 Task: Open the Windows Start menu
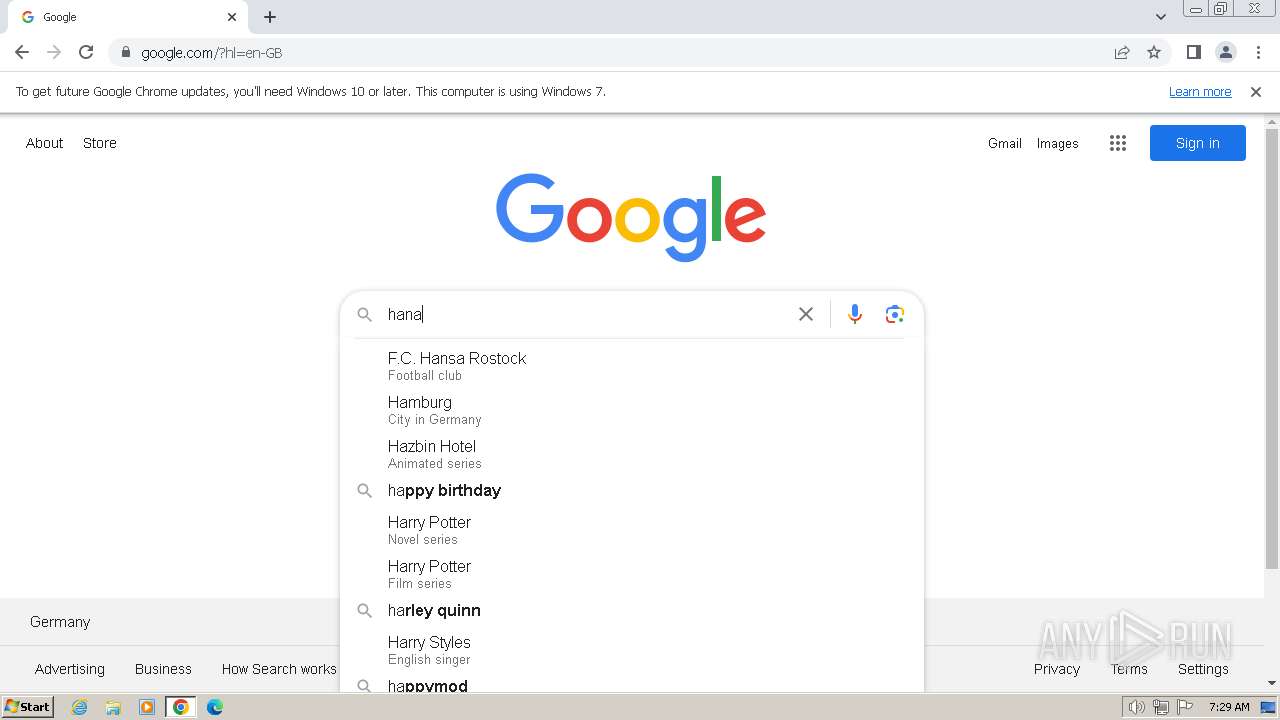(x=28, y=706)
